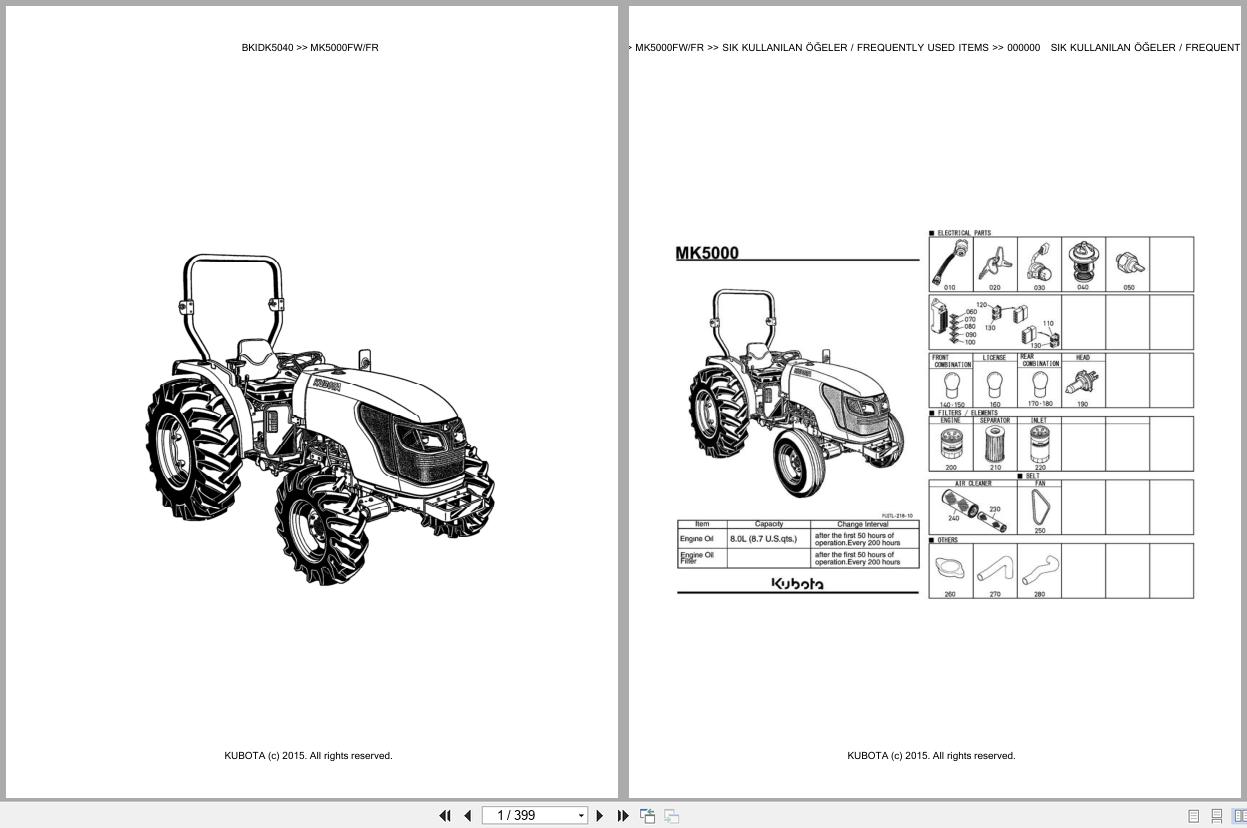Click electrical part item 020

coord(995,264)
